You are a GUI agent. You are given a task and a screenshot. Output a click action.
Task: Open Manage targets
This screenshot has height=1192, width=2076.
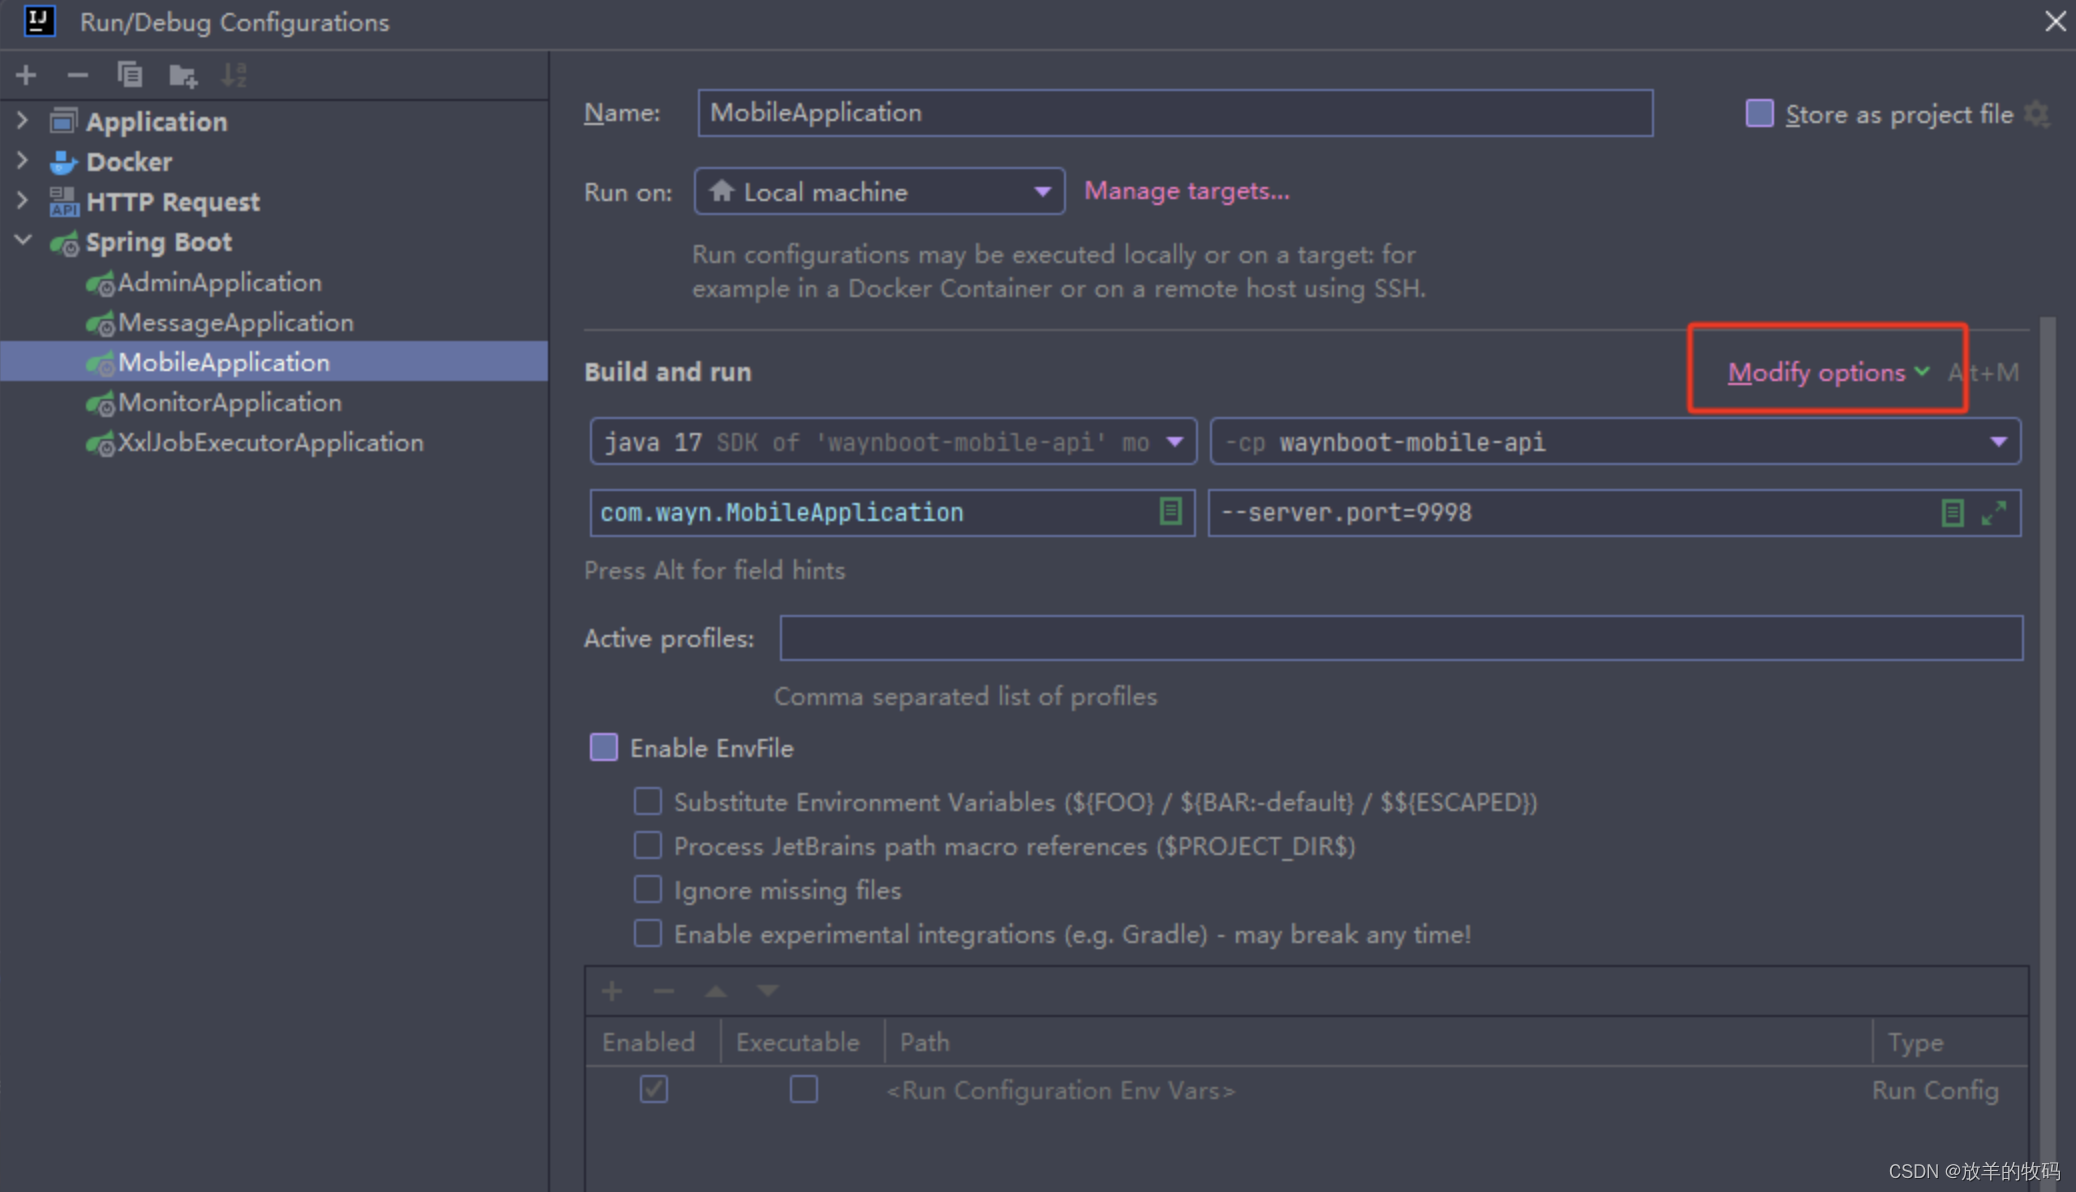[1187, 190]
